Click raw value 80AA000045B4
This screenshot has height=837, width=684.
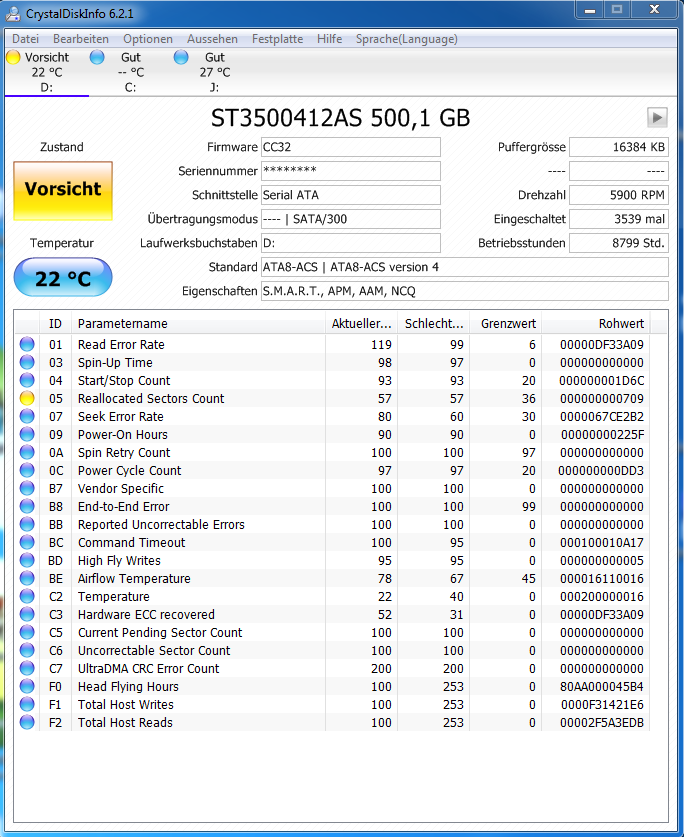point(602,686)
